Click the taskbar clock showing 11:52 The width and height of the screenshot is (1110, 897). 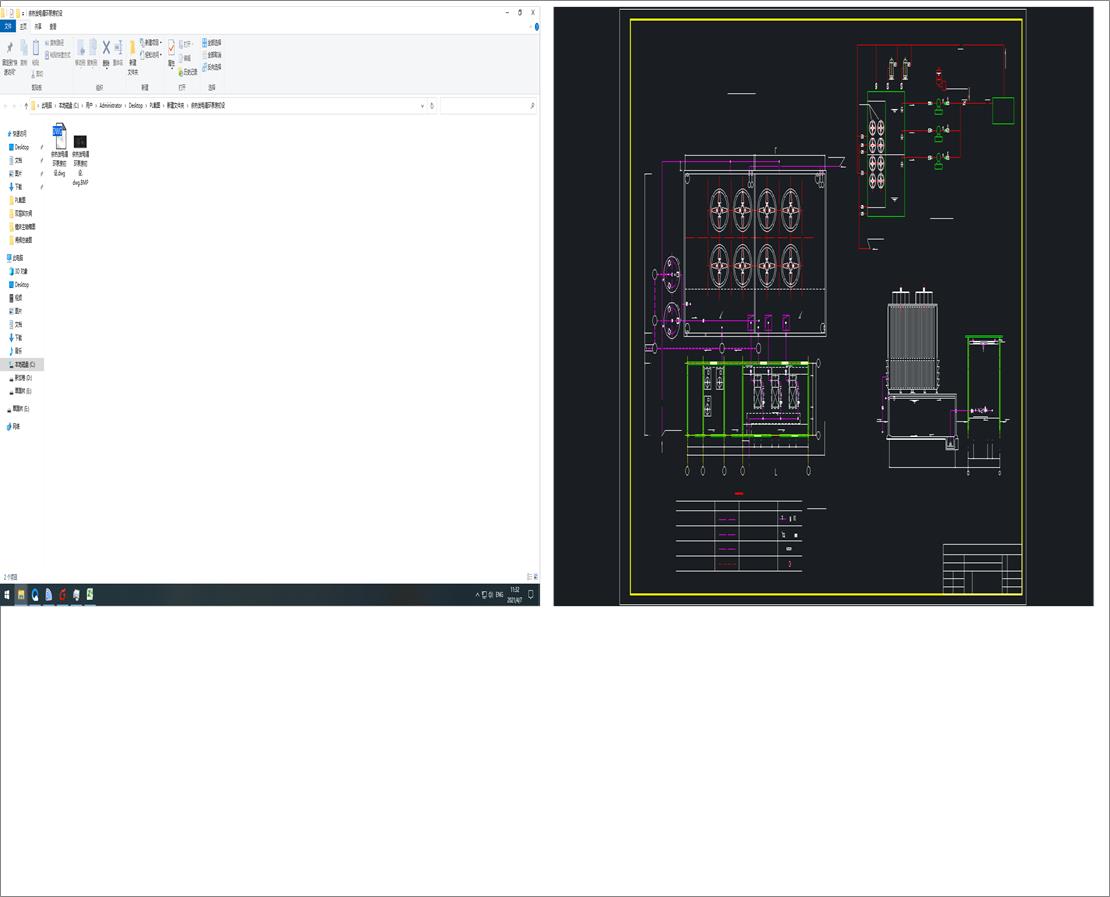(x=515, y=595)
